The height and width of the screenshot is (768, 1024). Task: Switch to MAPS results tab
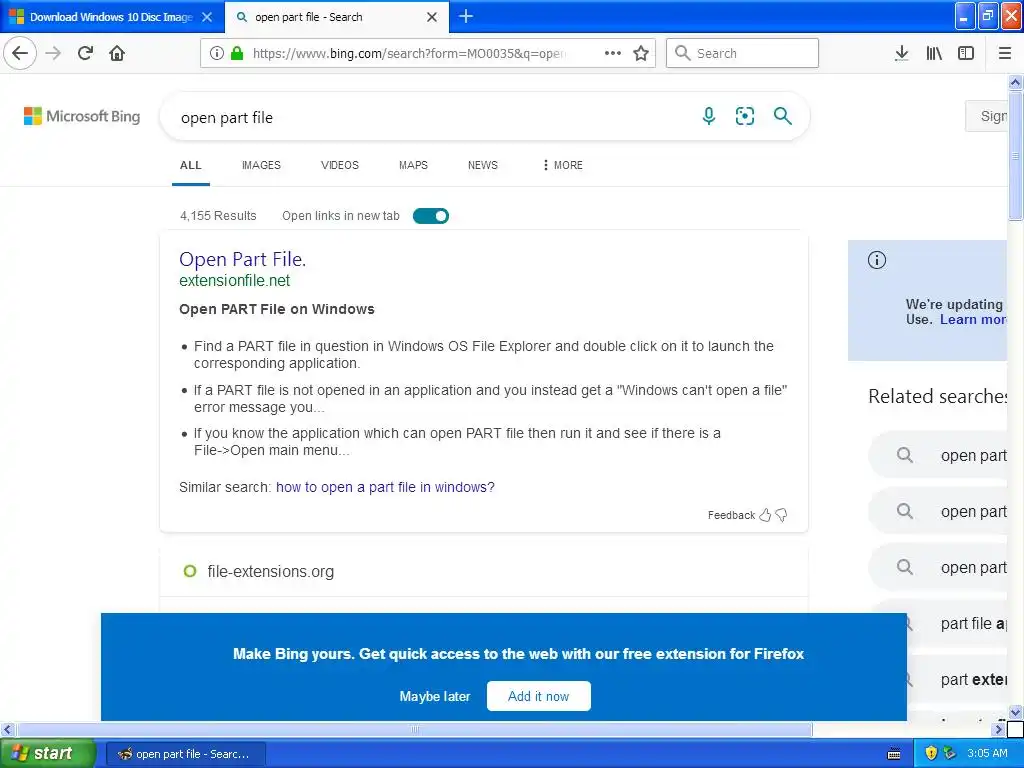point(413,165)
